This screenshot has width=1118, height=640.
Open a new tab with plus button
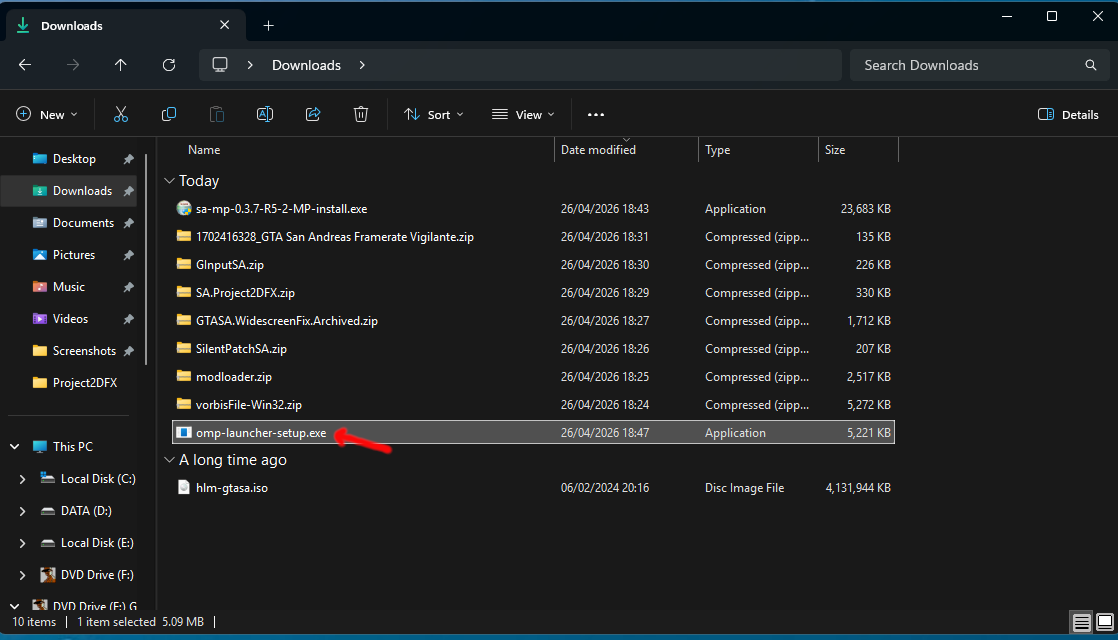point(268,26)
